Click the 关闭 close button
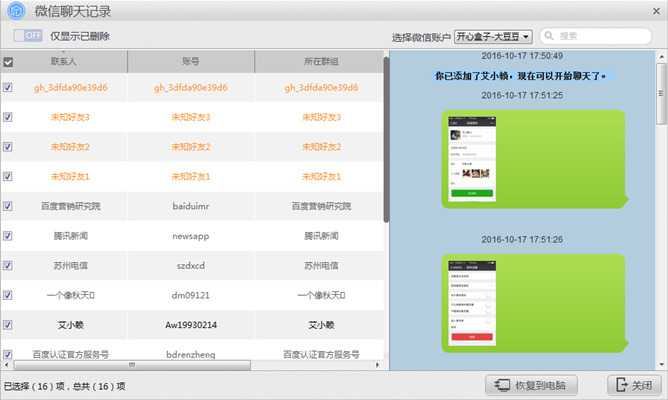This screenshot has width=668, height=400. [x=634, y=386]
